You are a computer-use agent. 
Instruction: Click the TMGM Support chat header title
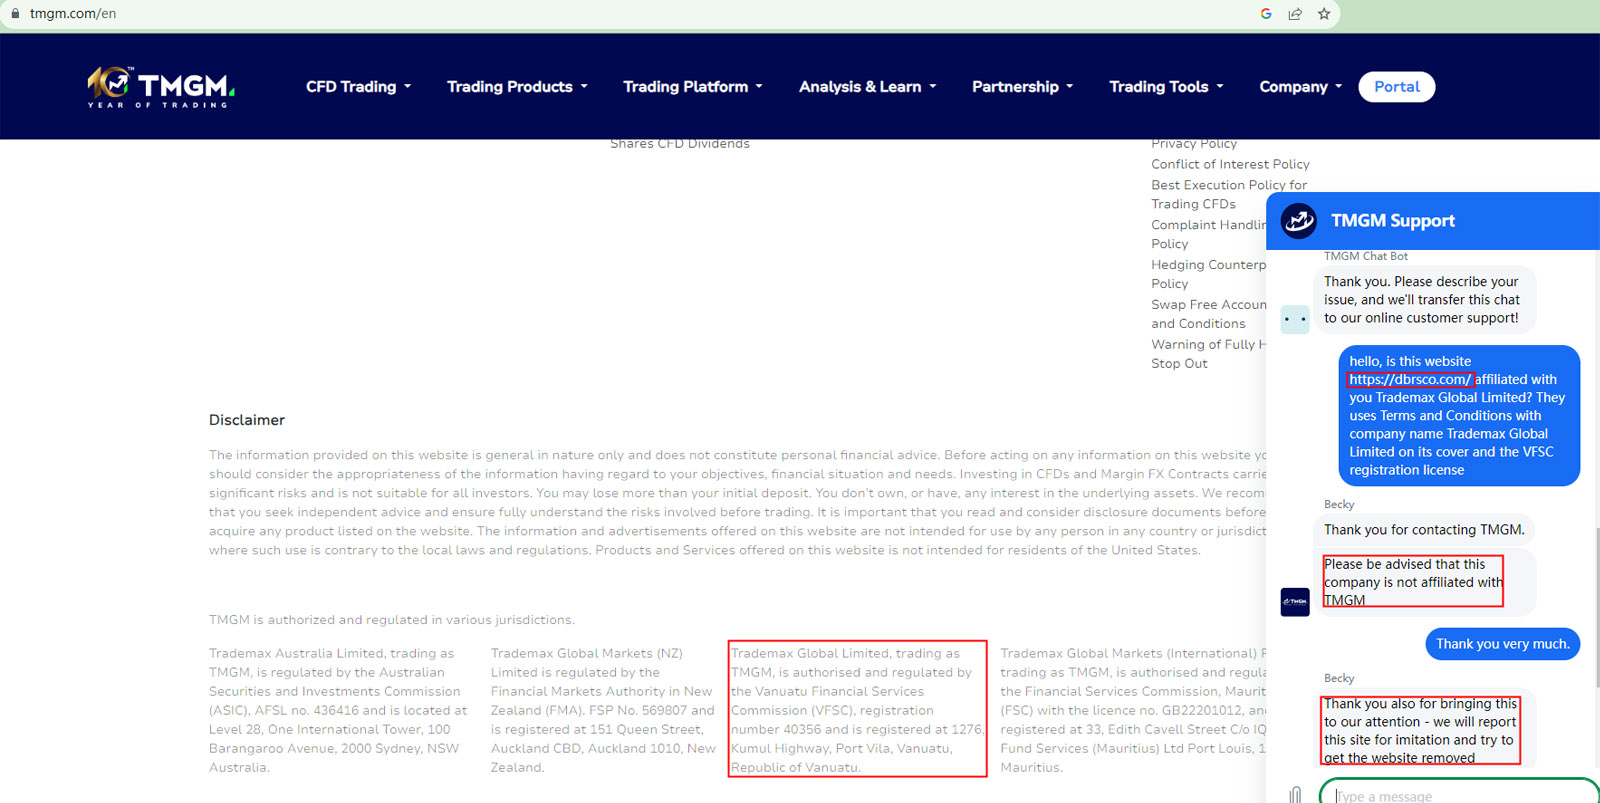[1392, 221]
